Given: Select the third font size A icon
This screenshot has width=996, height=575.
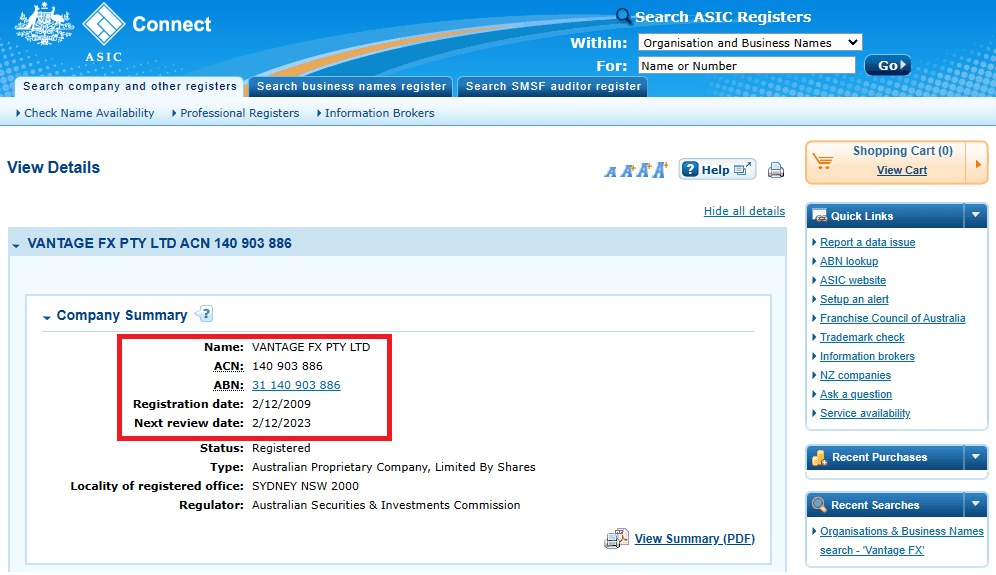Looking at the screenshot, I should [x=644, y=170].
